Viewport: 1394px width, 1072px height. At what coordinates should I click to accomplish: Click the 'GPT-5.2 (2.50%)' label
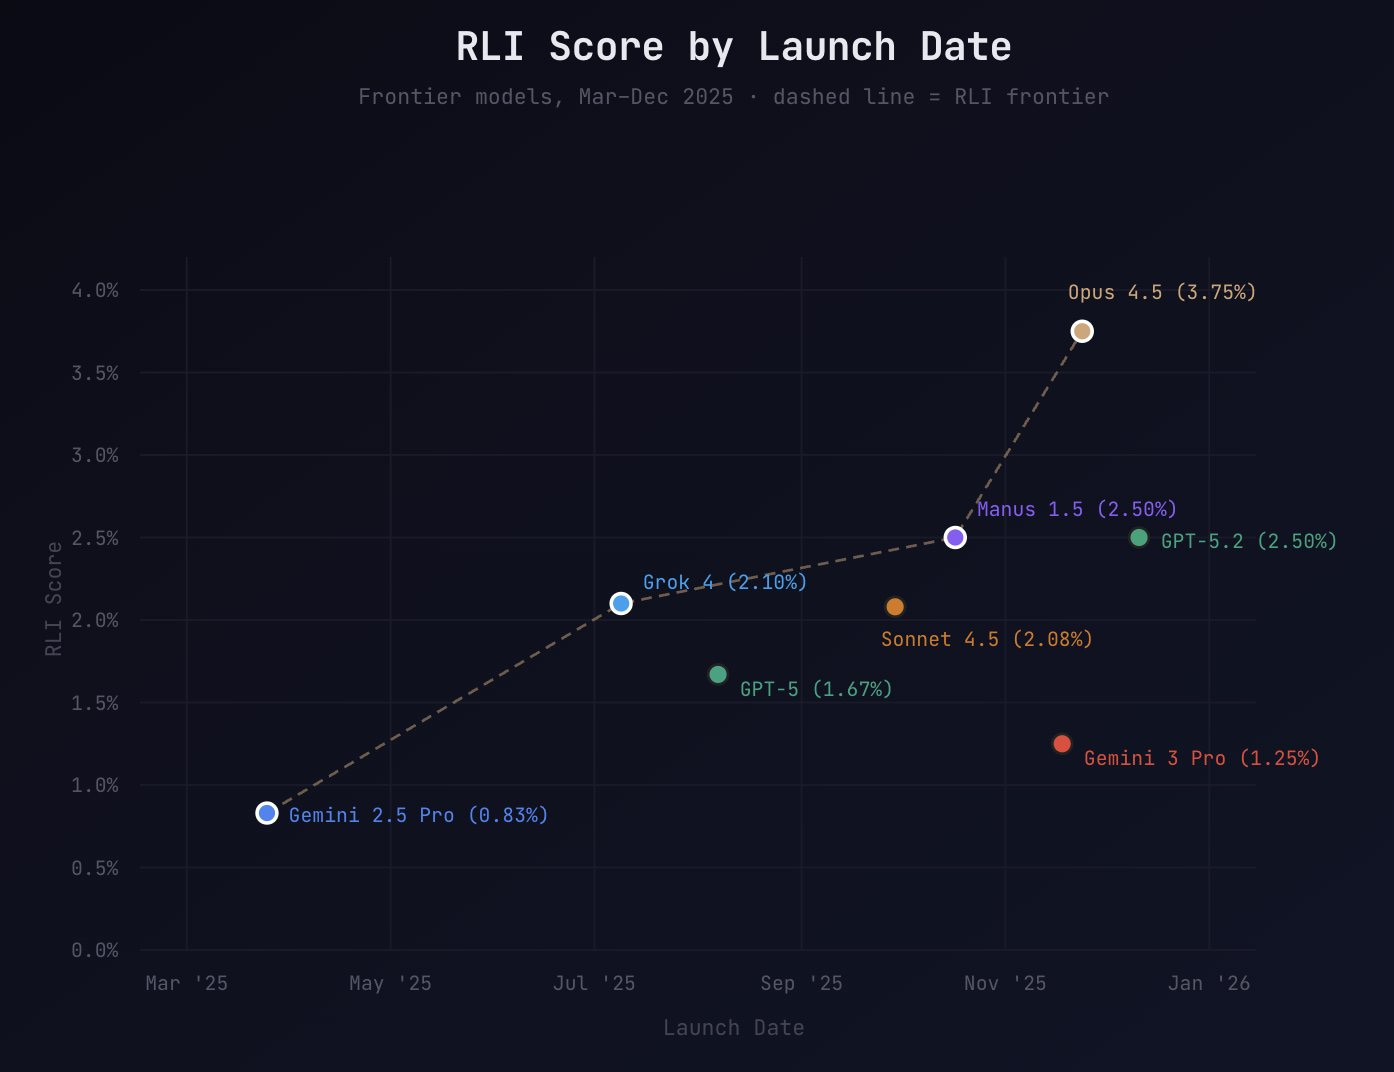click(1249, 541)
